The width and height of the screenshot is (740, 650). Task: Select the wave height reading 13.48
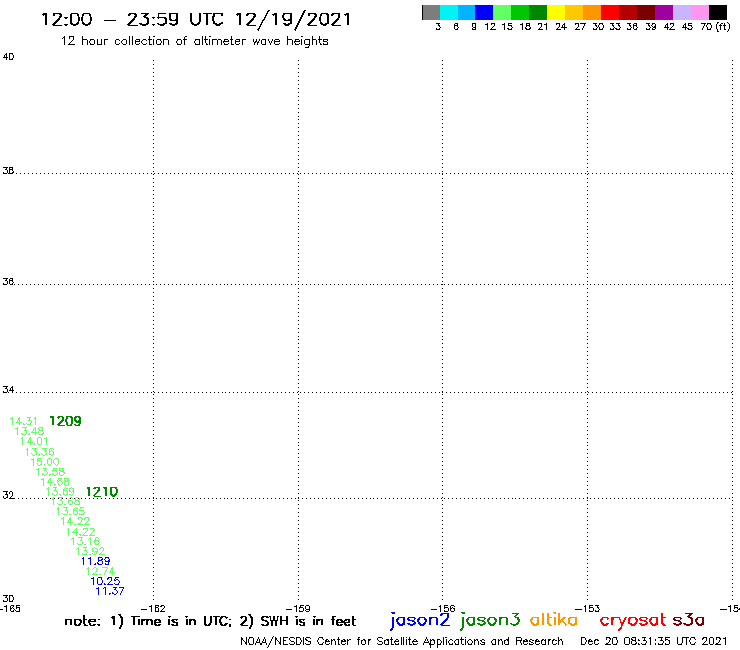tap(29, 431)
